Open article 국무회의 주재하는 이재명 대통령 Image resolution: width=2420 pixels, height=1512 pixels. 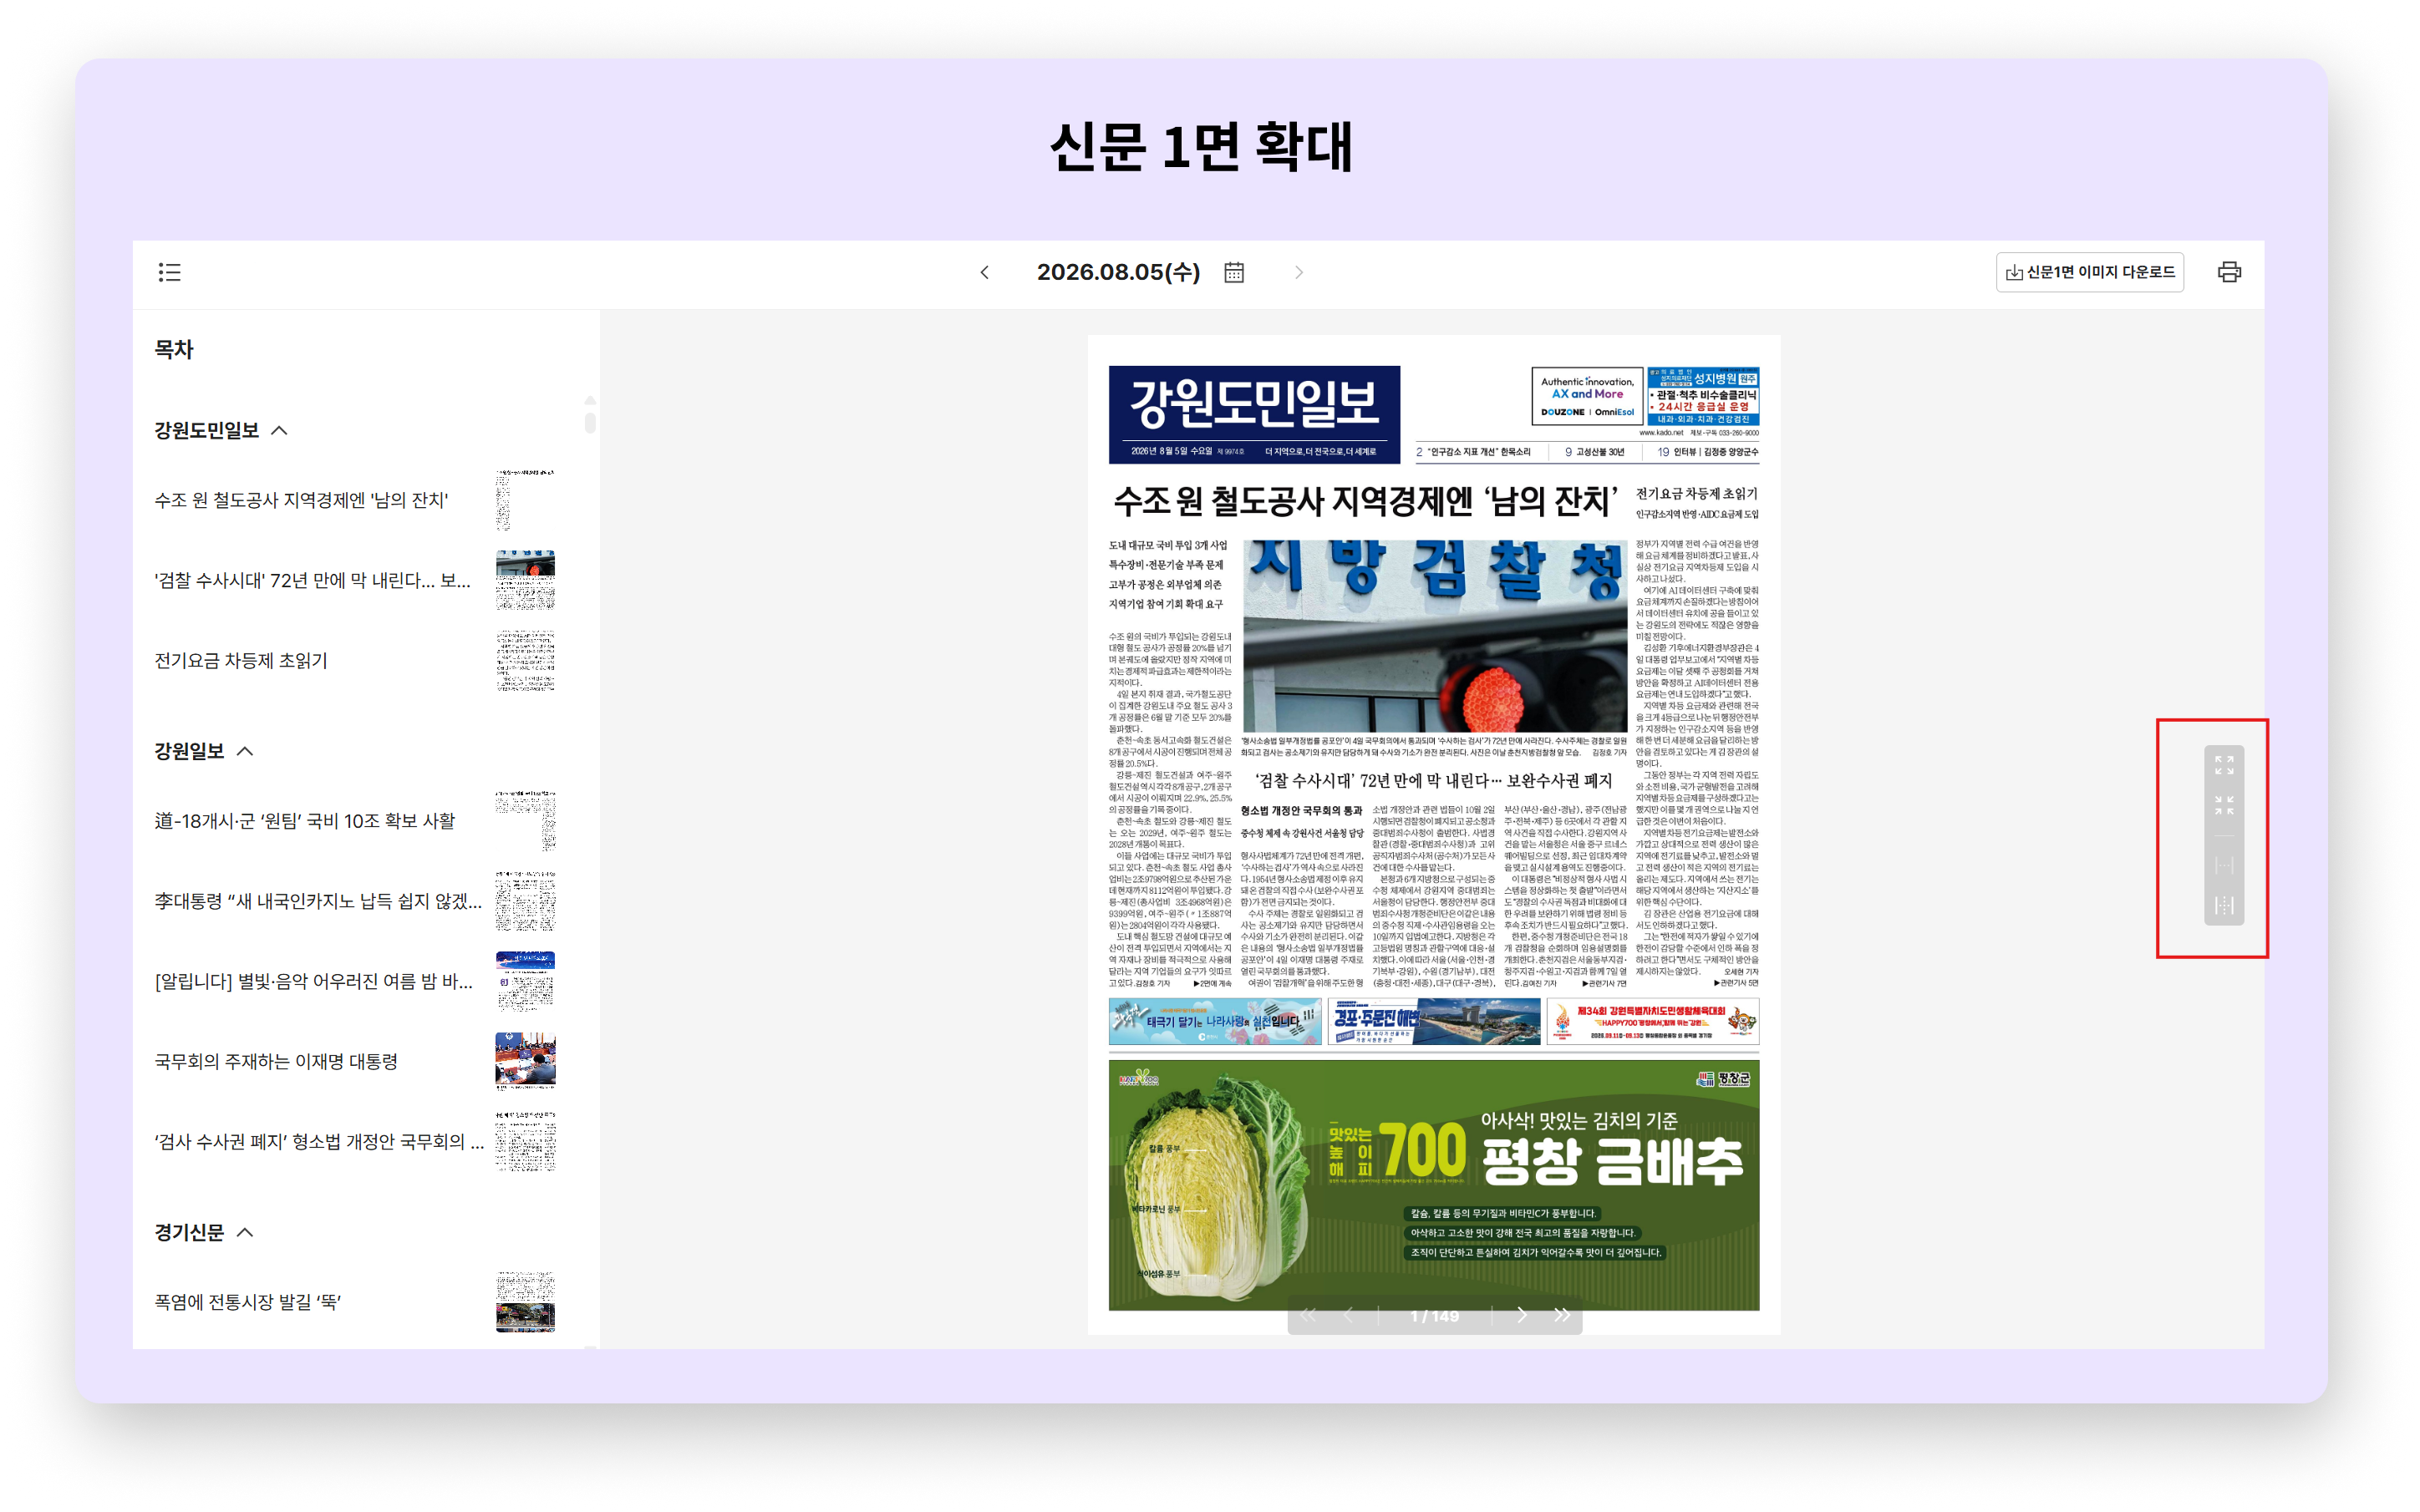276,1061
